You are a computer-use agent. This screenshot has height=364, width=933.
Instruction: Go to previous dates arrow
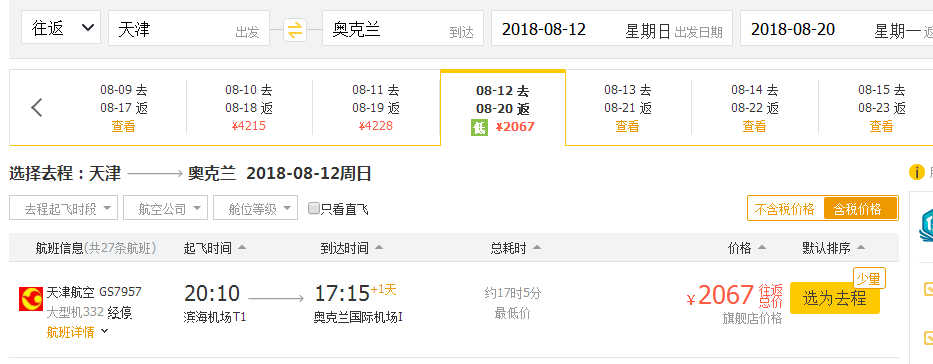(x=37, y=108)
